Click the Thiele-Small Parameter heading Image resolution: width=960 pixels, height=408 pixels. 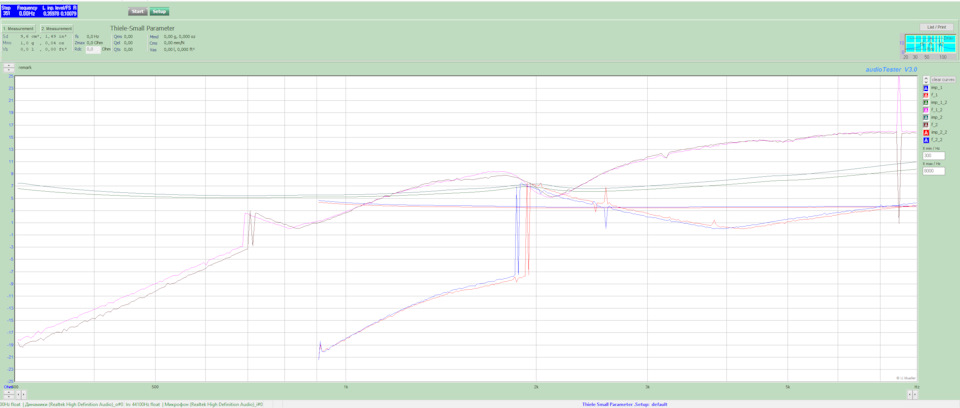[142, 28]
